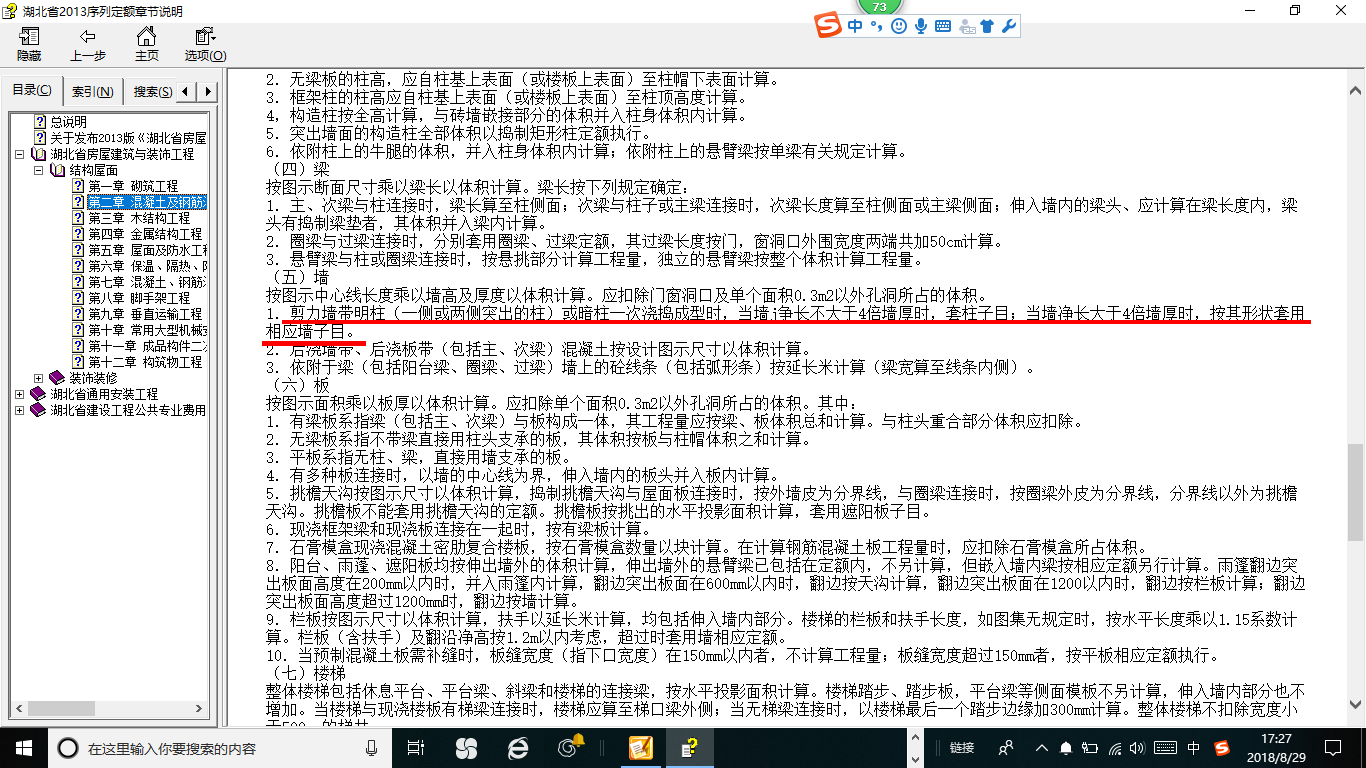Click the 链接 toolbar on the taskbar
1366x768 pixels.
(961, 748)
